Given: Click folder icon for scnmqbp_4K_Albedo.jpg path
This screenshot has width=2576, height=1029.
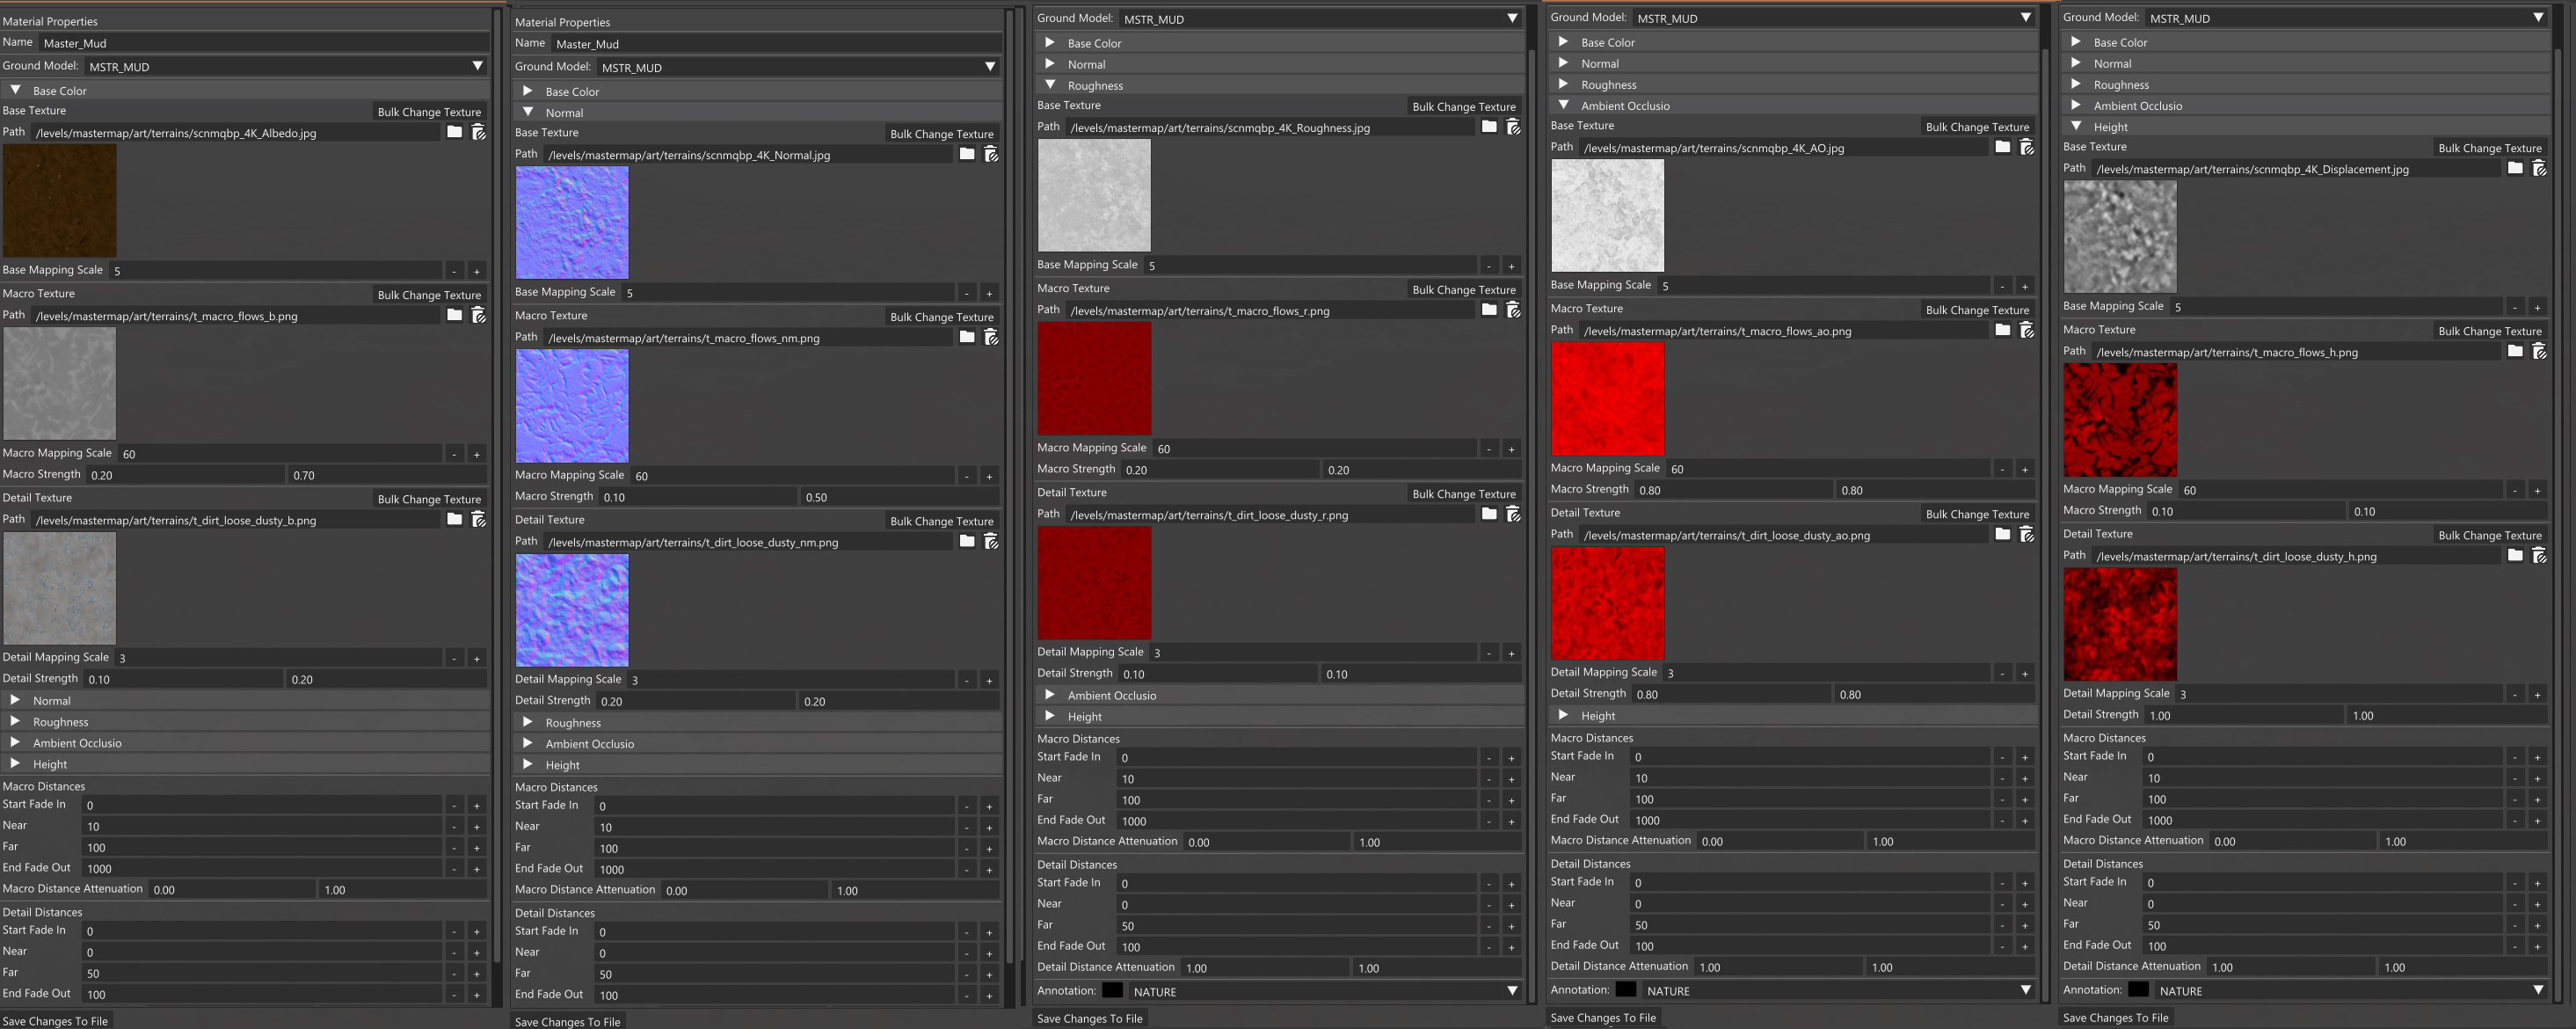Looking at the screenshot, I should pos(454,132).
